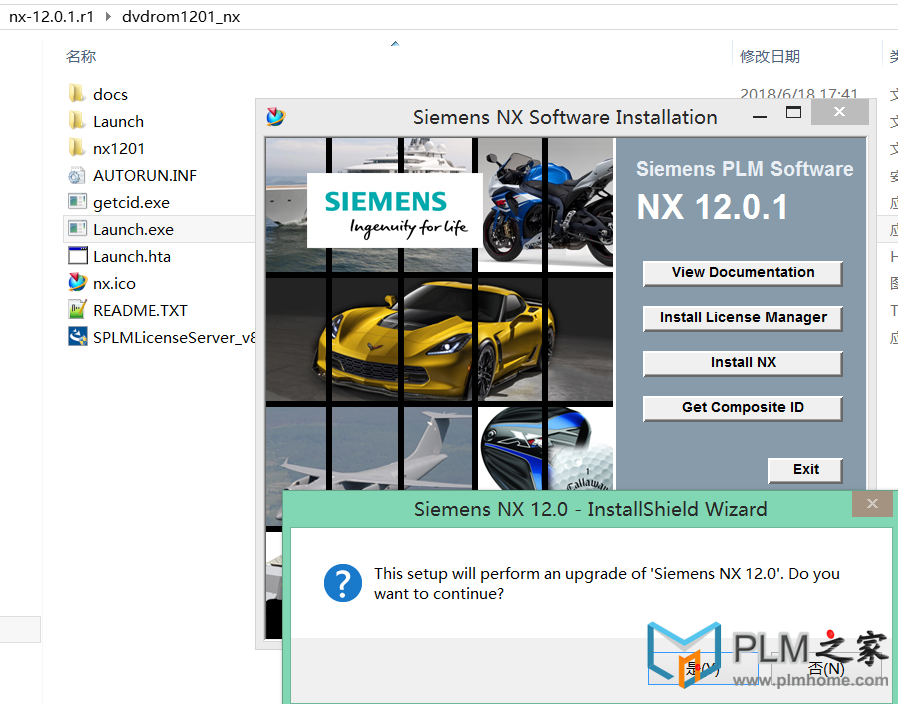The image size is (898, 704).
Task: Click Get Composite ID button
Action: pyautogui.click(x=743, y=408)
